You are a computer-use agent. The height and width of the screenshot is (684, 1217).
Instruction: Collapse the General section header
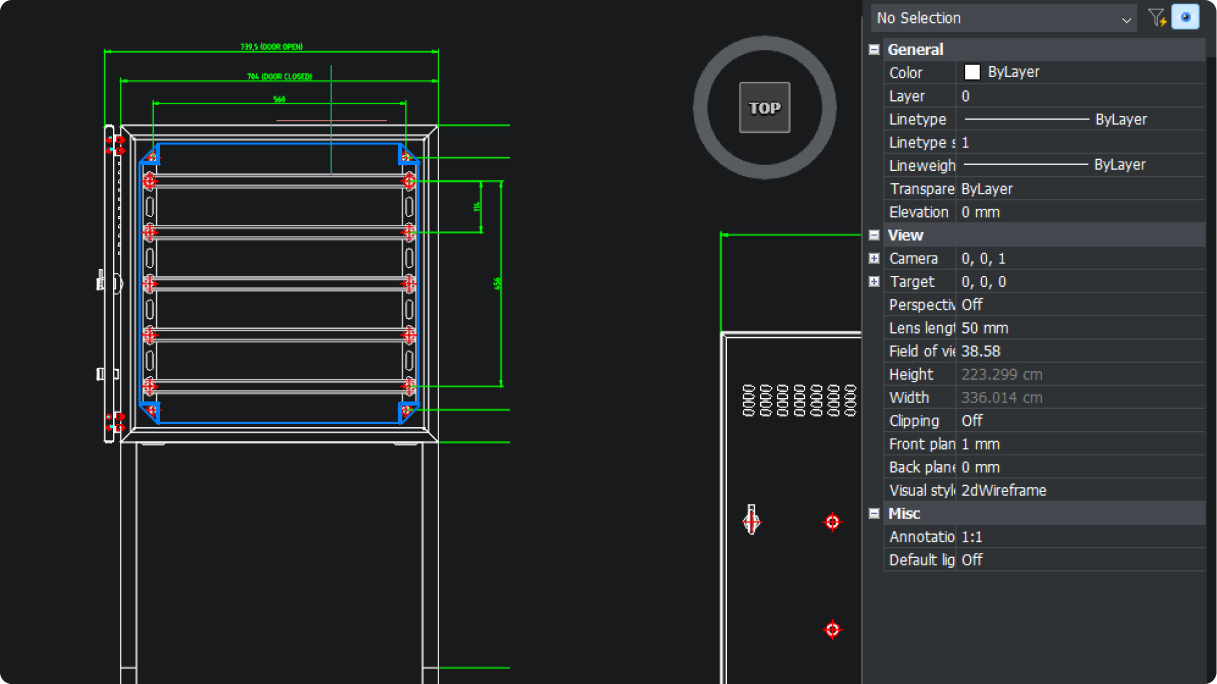click(873, 49)
